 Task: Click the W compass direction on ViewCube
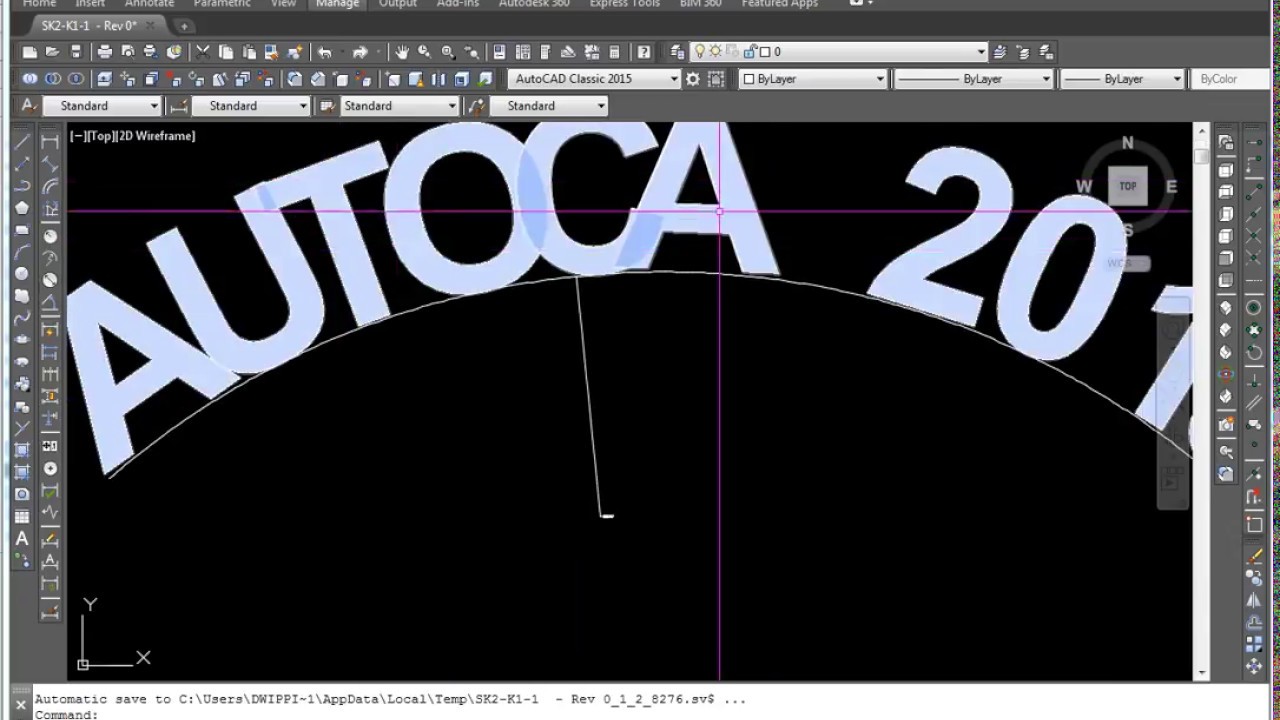pyautogui.click(x=1084, y=186)
